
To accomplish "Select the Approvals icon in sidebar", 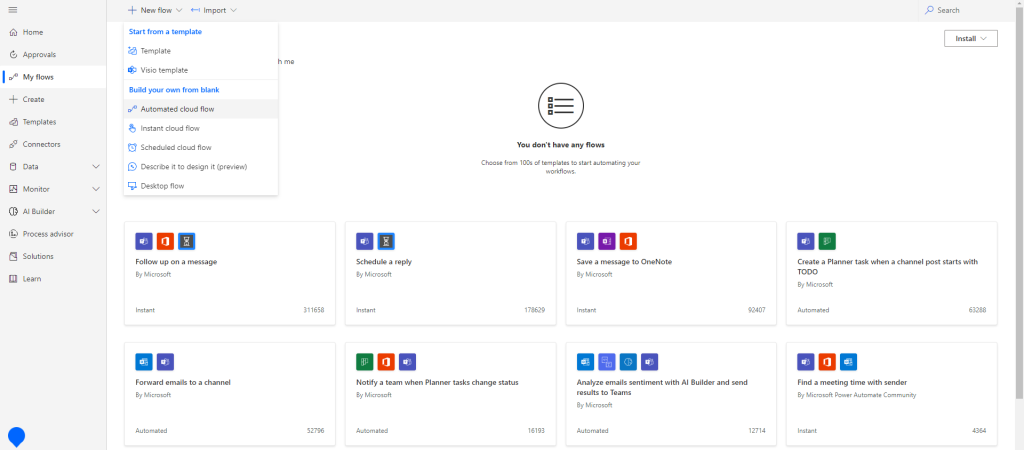I will 13,55.
